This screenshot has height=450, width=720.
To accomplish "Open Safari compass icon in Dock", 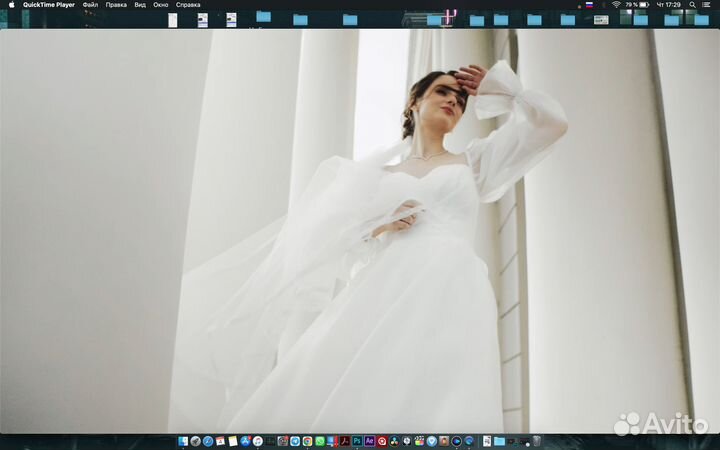I will [208, 441].
